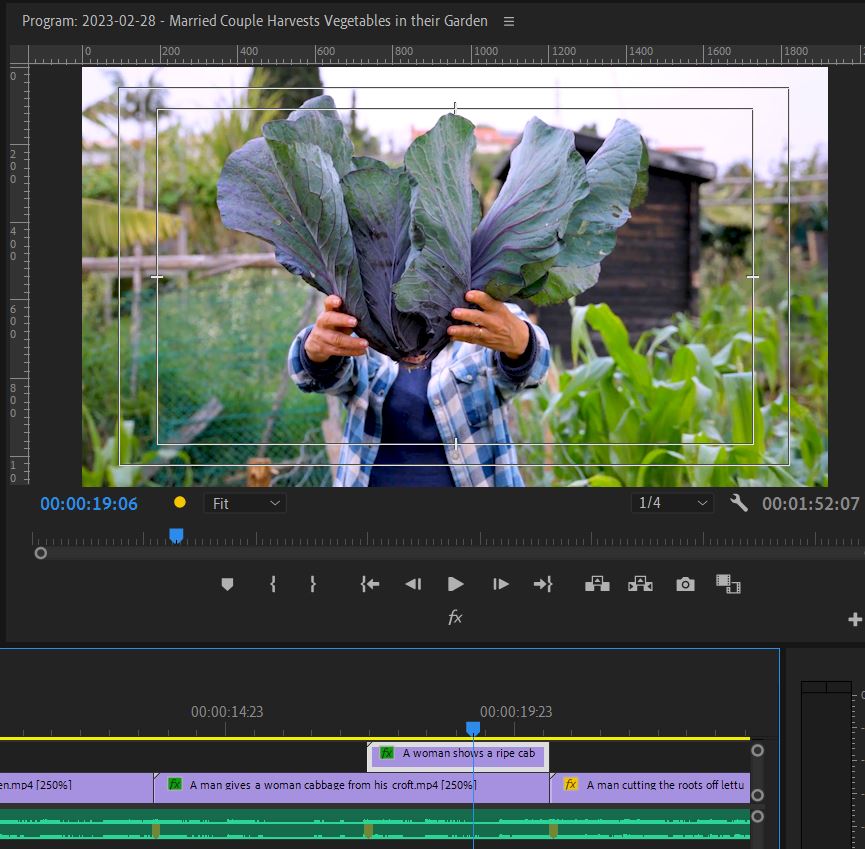Screen dimensions: 865x849
Task: Export a frame with the camera icon
Action: click(x=685, y=584)
